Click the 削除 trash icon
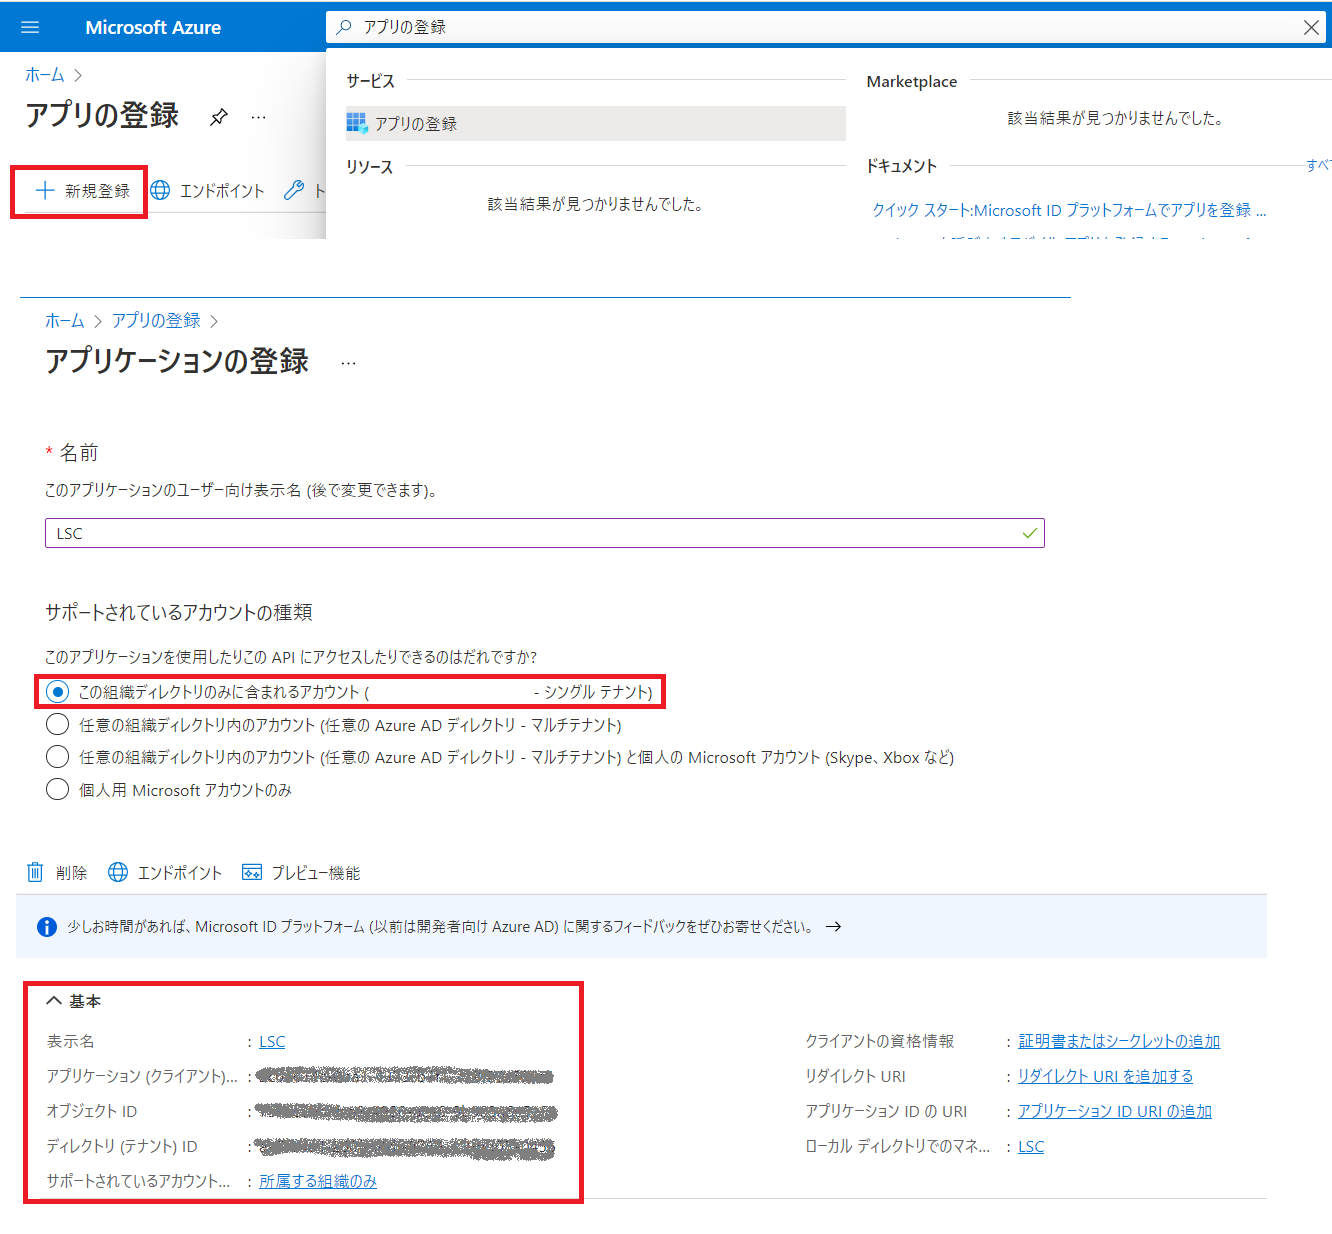The width and height of the screenshot is (1332, 1234). [35, 872]
